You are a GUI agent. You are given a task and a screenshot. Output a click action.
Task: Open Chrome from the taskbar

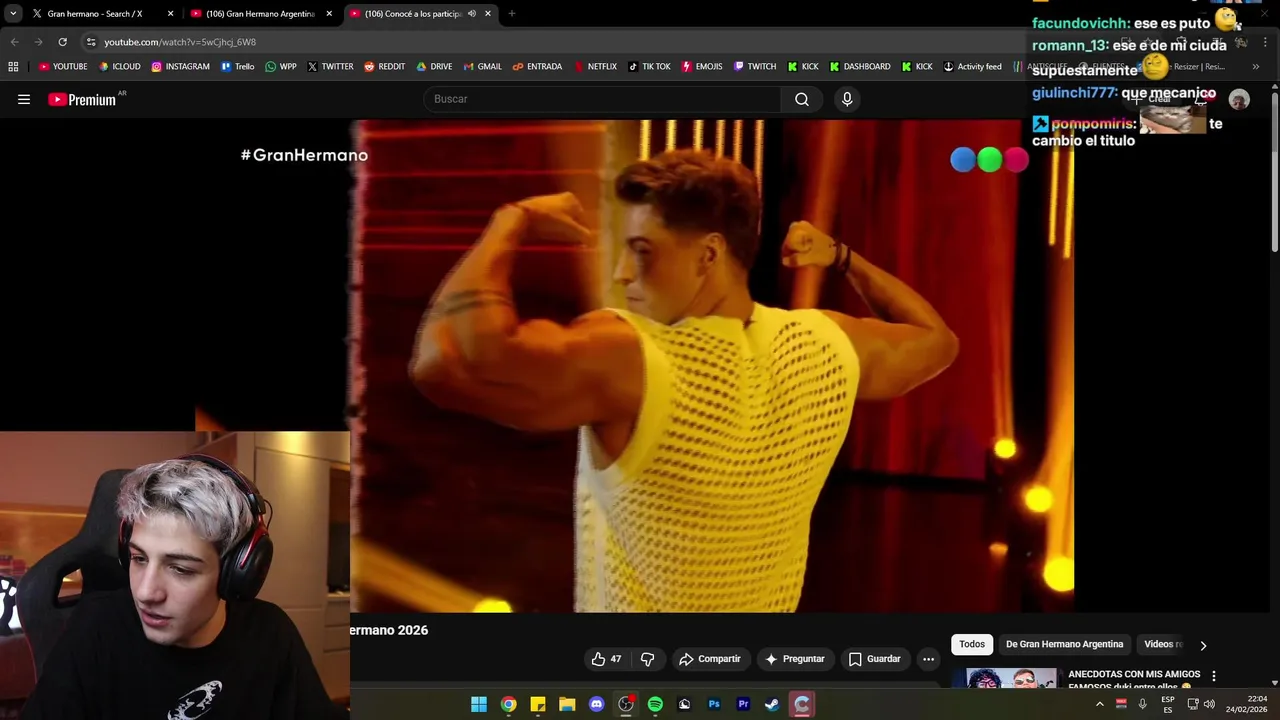[x=508, y=704]
